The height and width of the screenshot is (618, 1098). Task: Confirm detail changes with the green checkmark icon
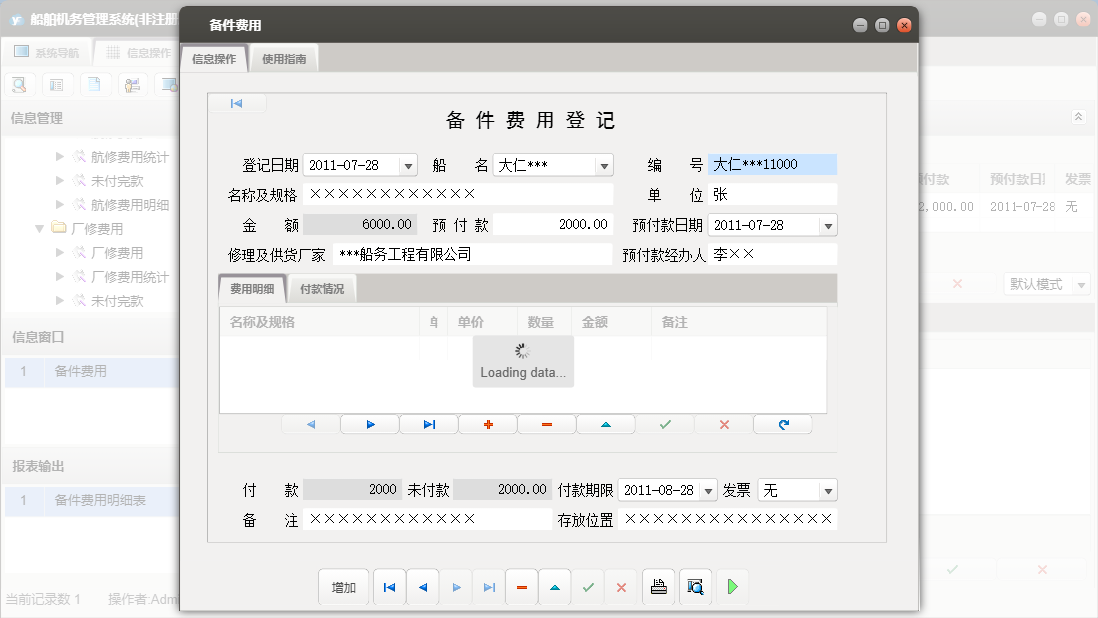point(663,424)
